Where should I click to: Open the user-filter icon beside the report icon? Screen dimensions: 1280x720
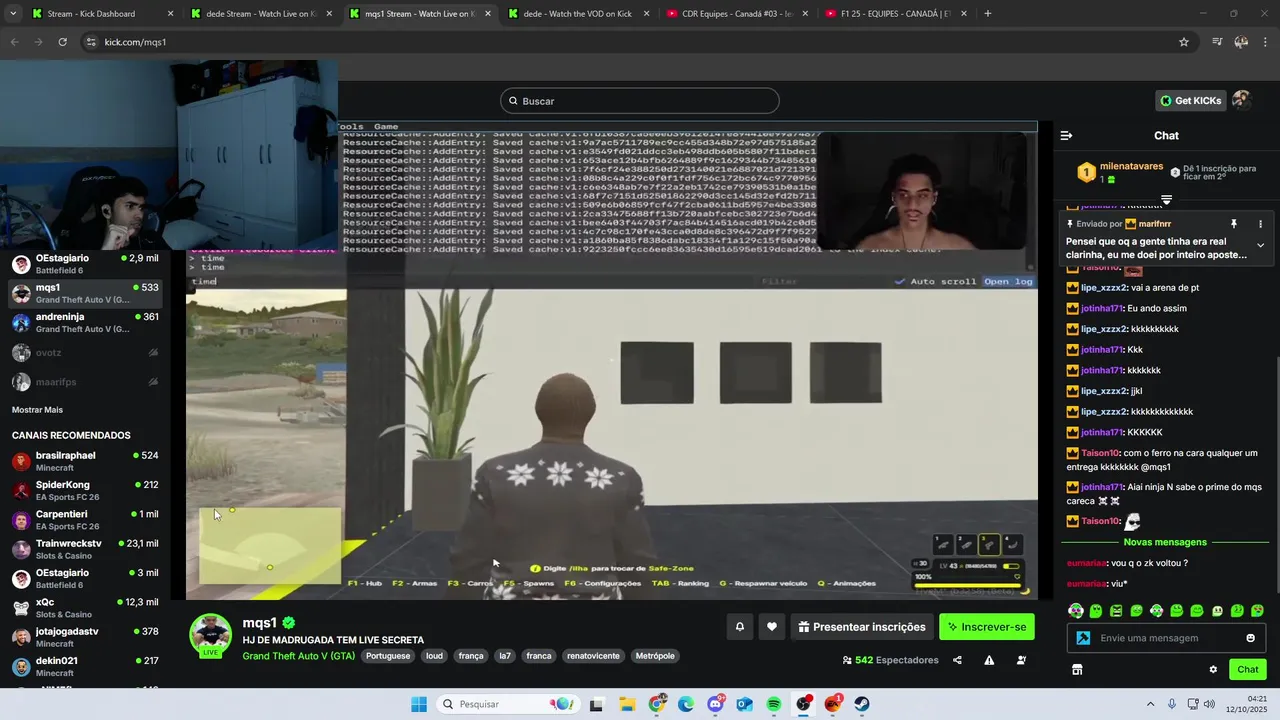(1021, 660)
